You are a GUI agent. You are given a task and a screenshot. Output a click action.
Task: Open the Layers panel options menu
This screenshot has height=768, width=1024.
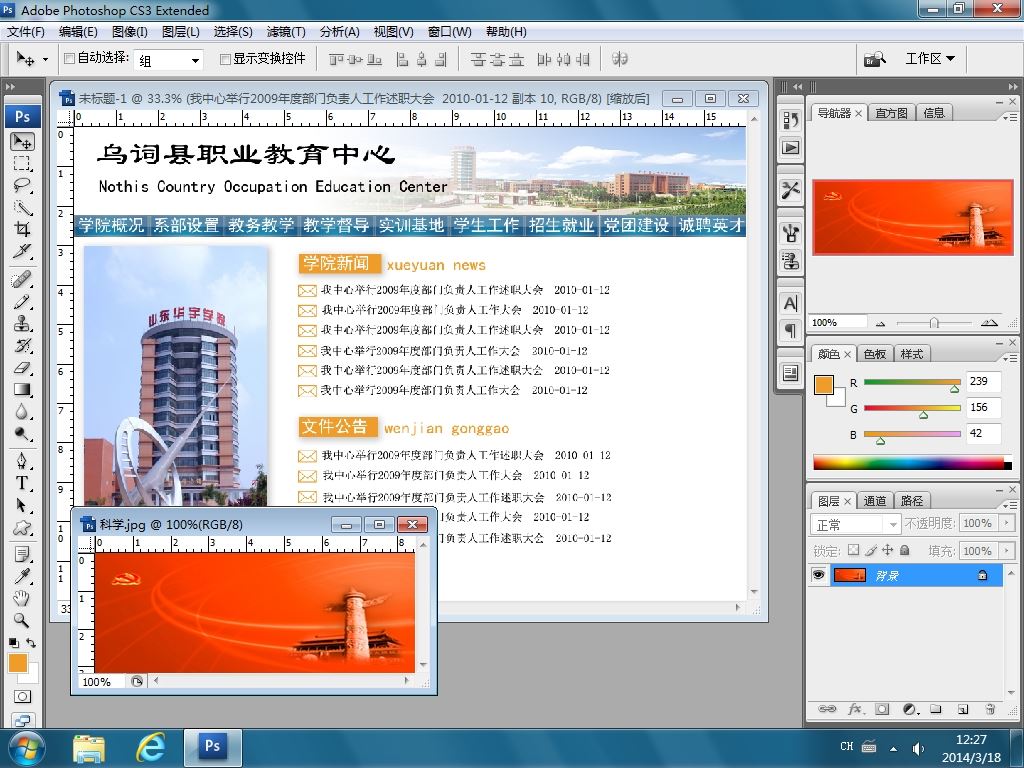[1010, 505]
